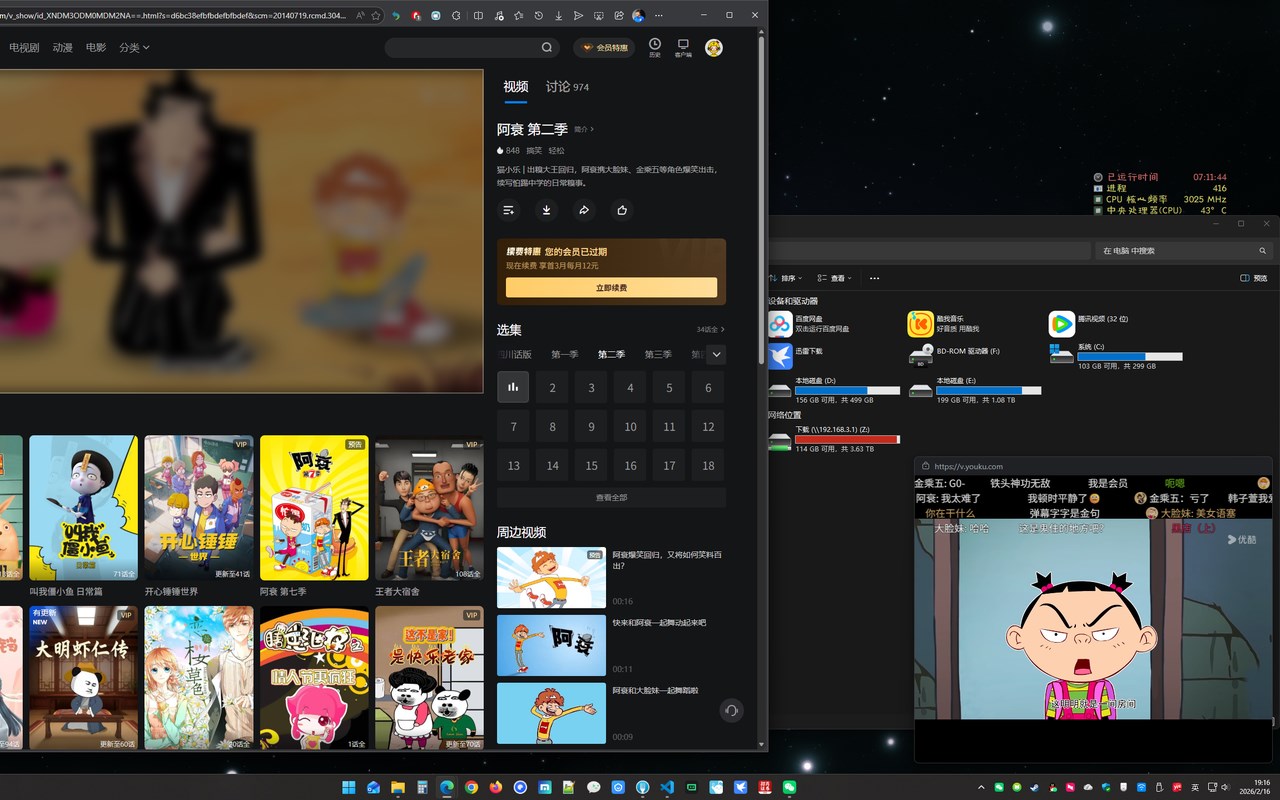Screen dimensions: 1280x800
Task: Open 腾讯视频 (32 位) in File Explorer
Action: (1089, 324)
